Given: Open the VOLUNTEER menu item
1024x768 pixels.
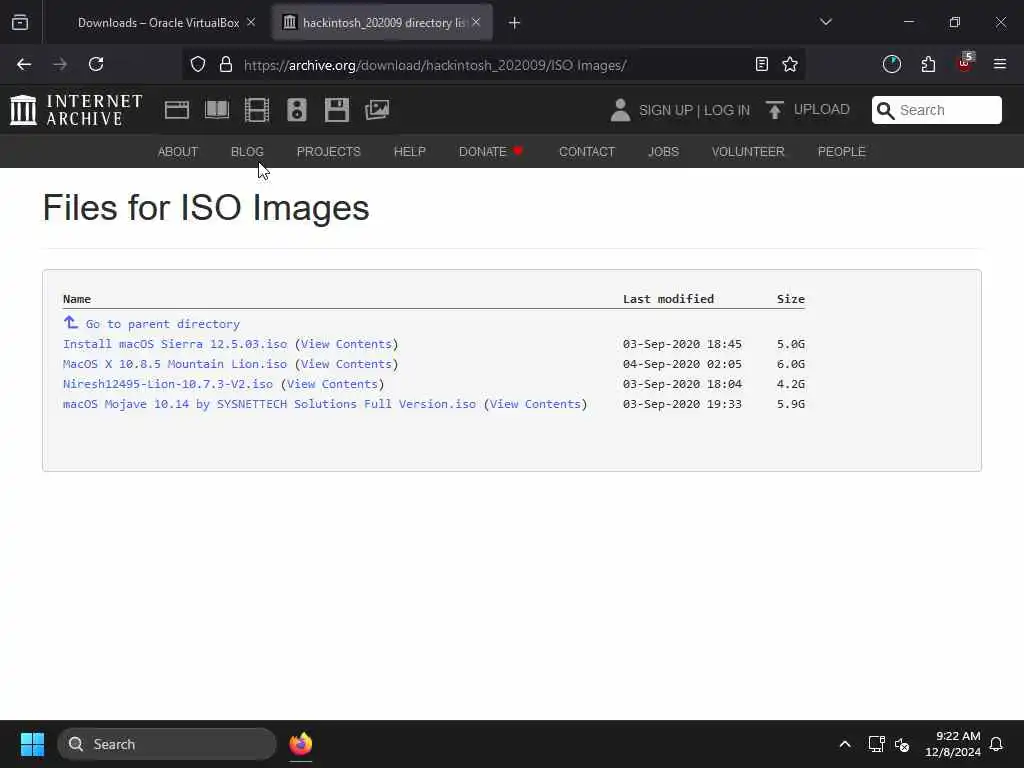Looking at the screenshot, I should (748, 152).
